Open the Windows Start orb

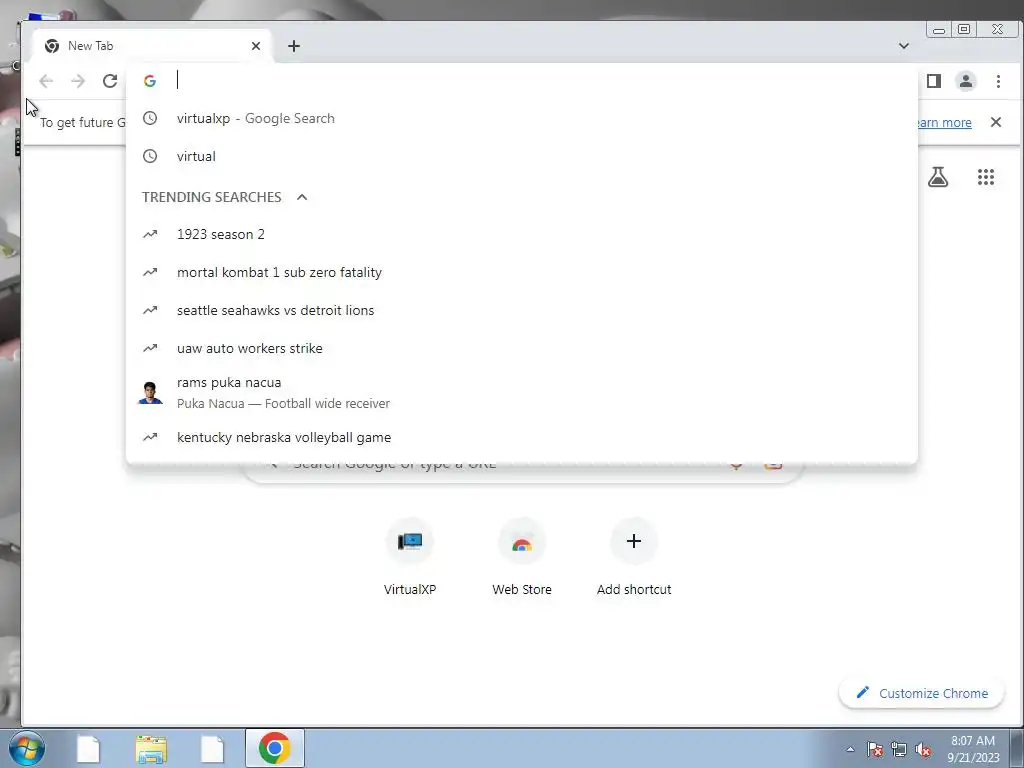(26, 748)
